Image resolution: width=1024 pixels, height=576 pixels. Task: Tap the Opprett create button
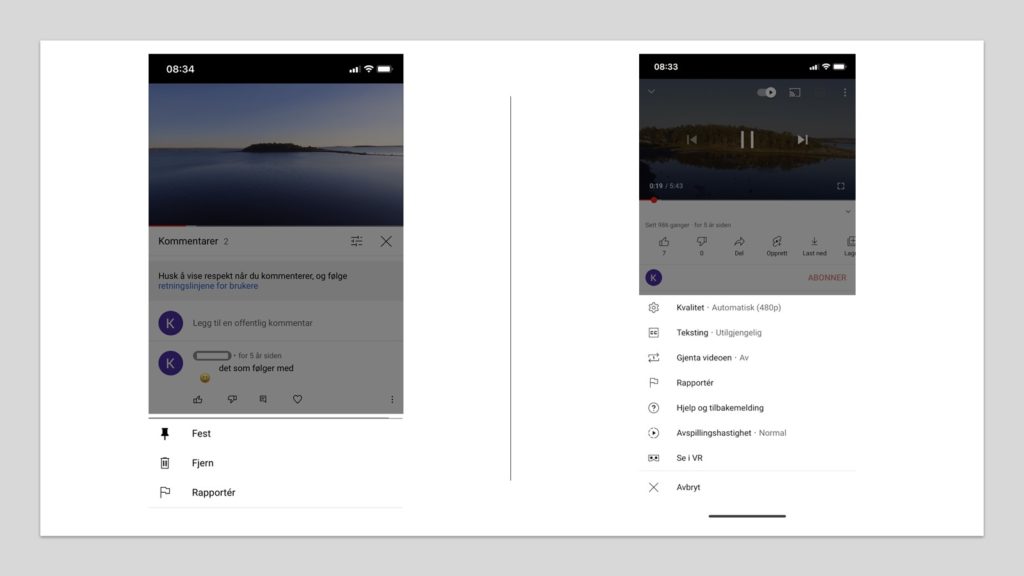coord(776,246)
